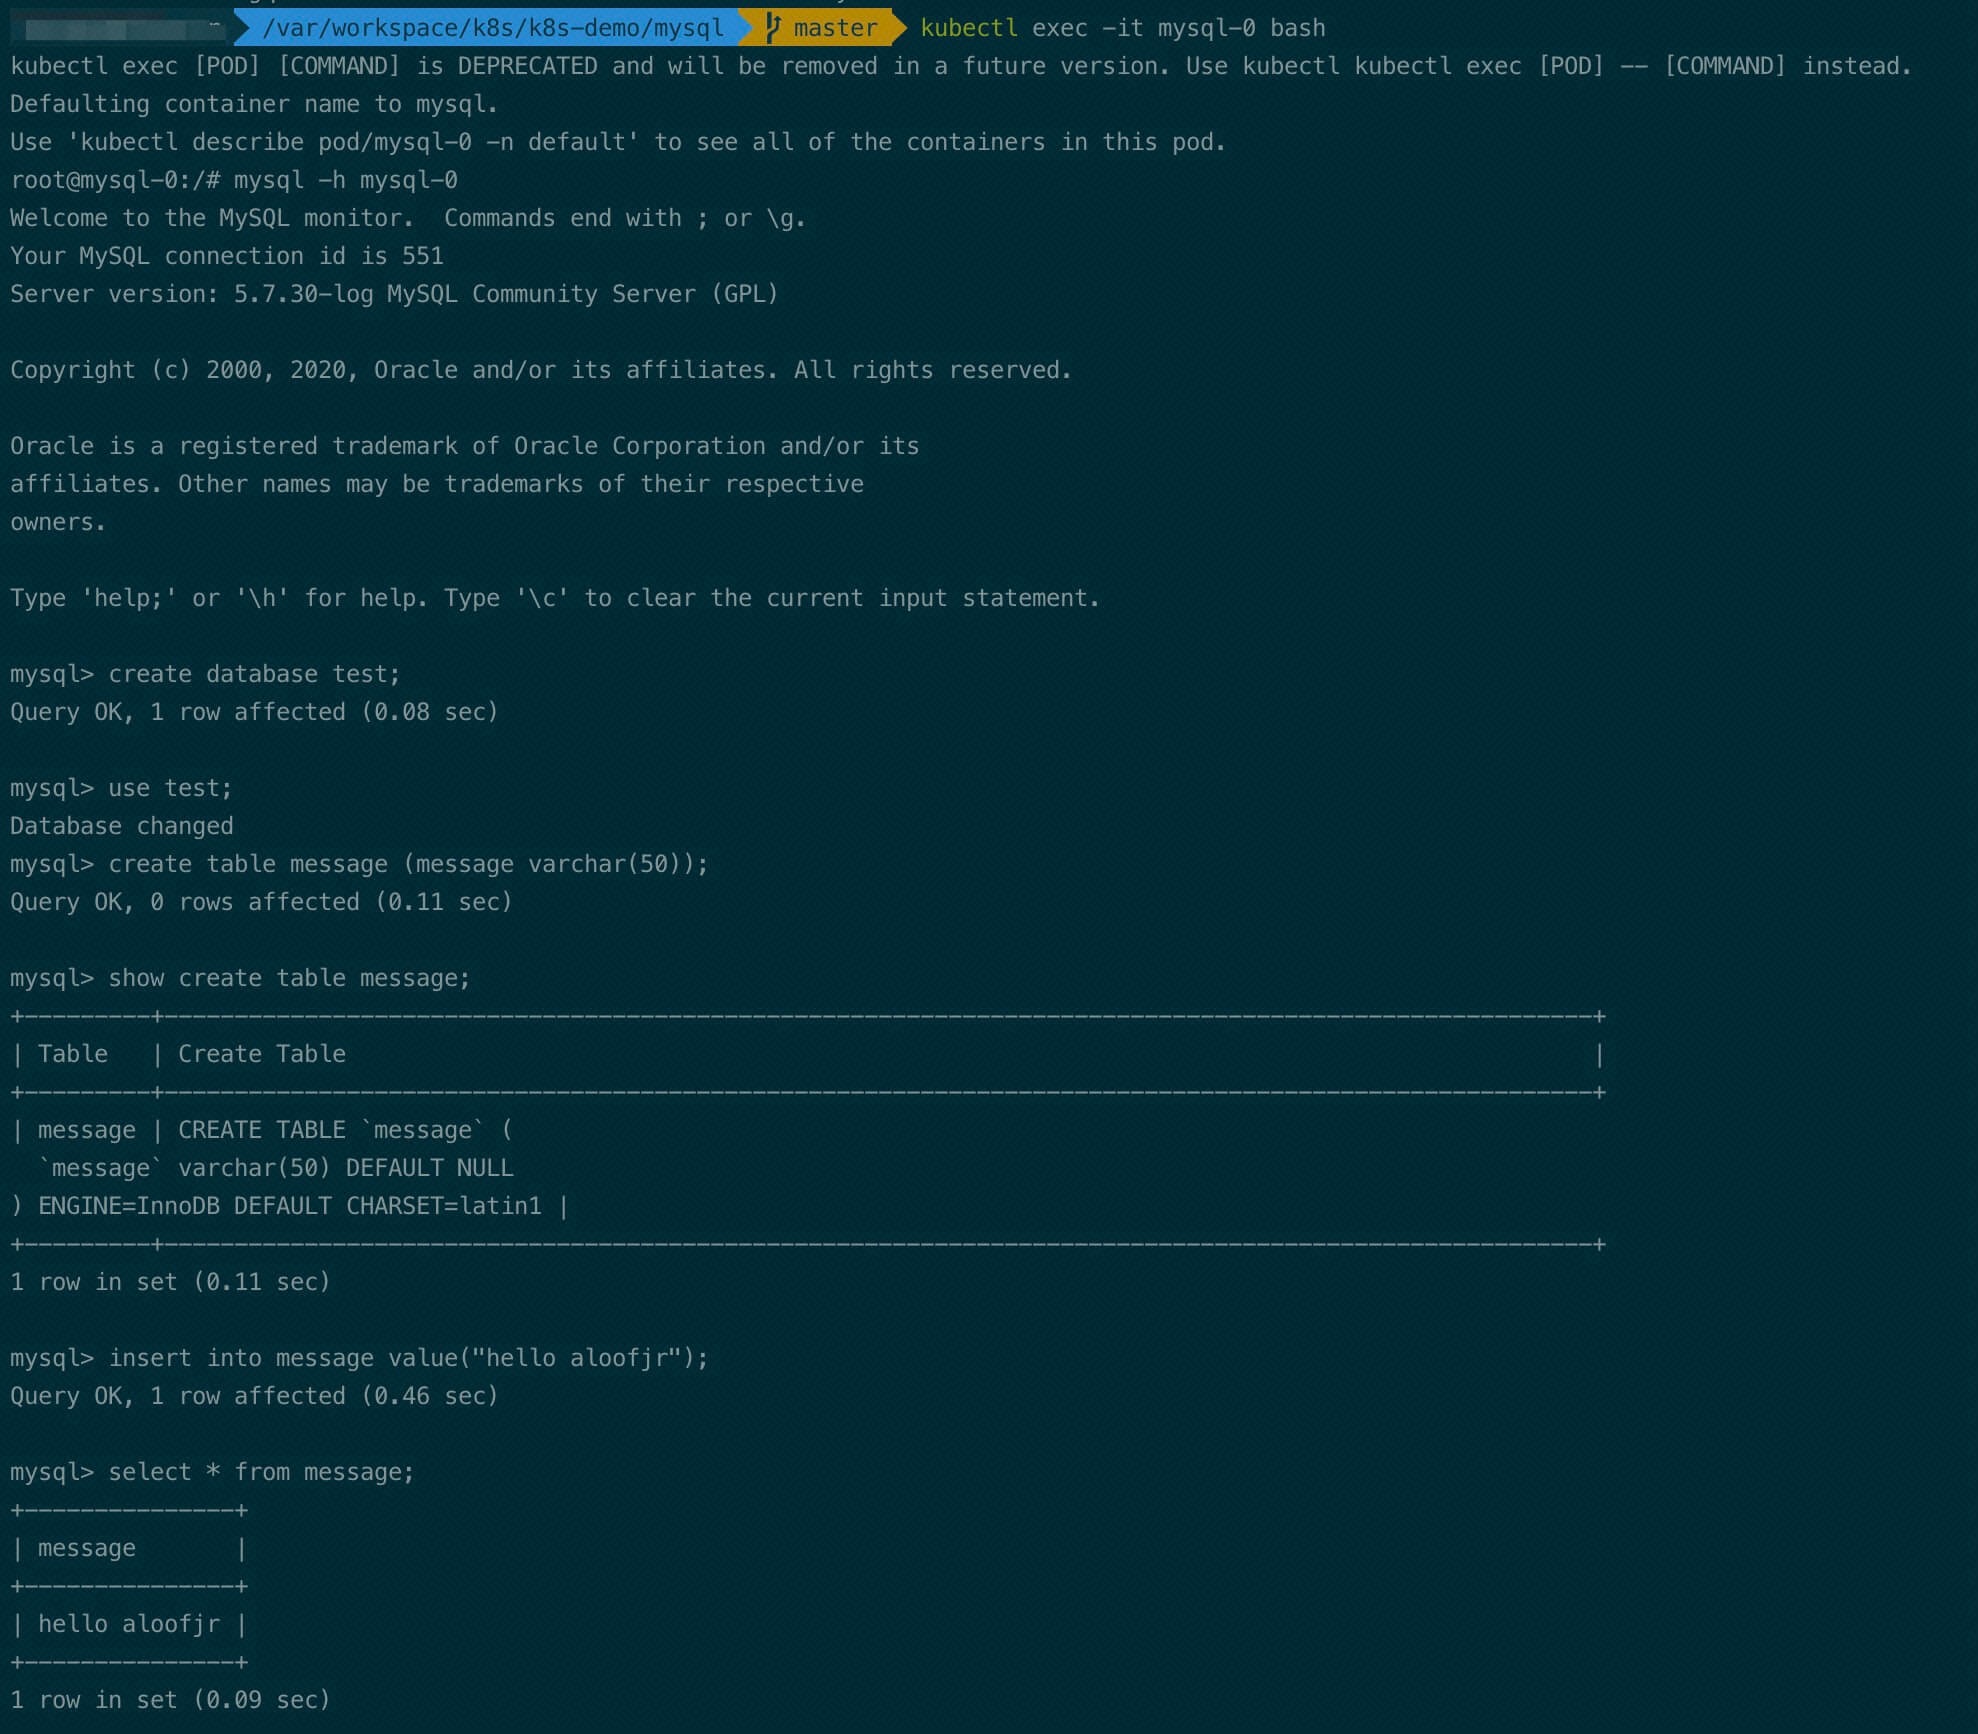Screen dimensions: 1978x1734
Task: Click the 'Create Table' column header
Action: click(x=261, y=1054)
